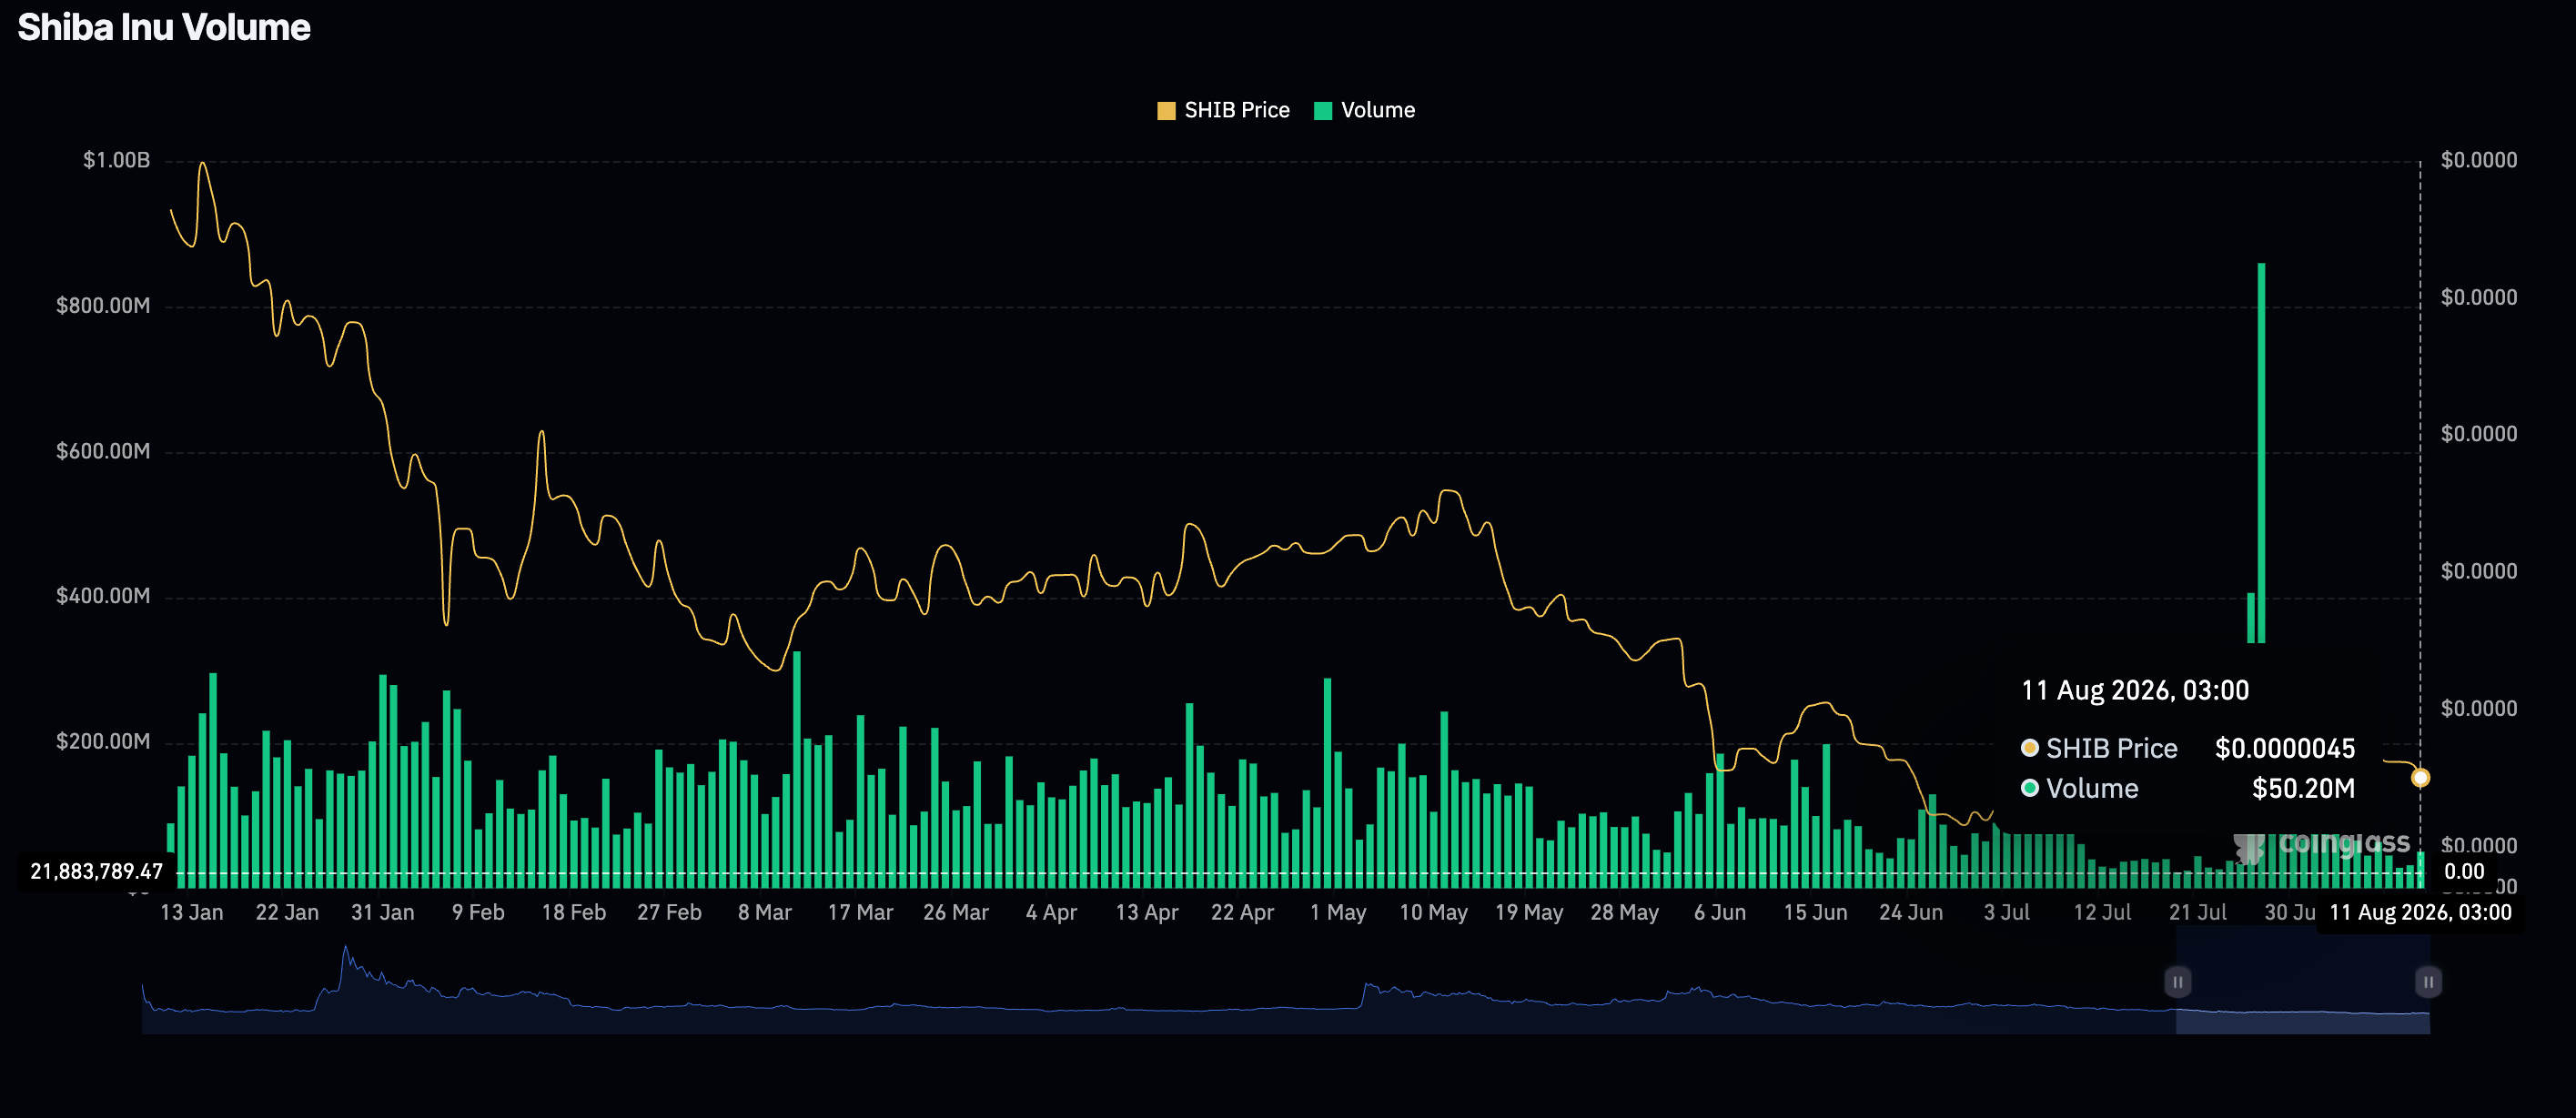Screen dimensions: 2576x1118
Task: Click the "$400.00M" y-axis label
Action: [103, 596]
